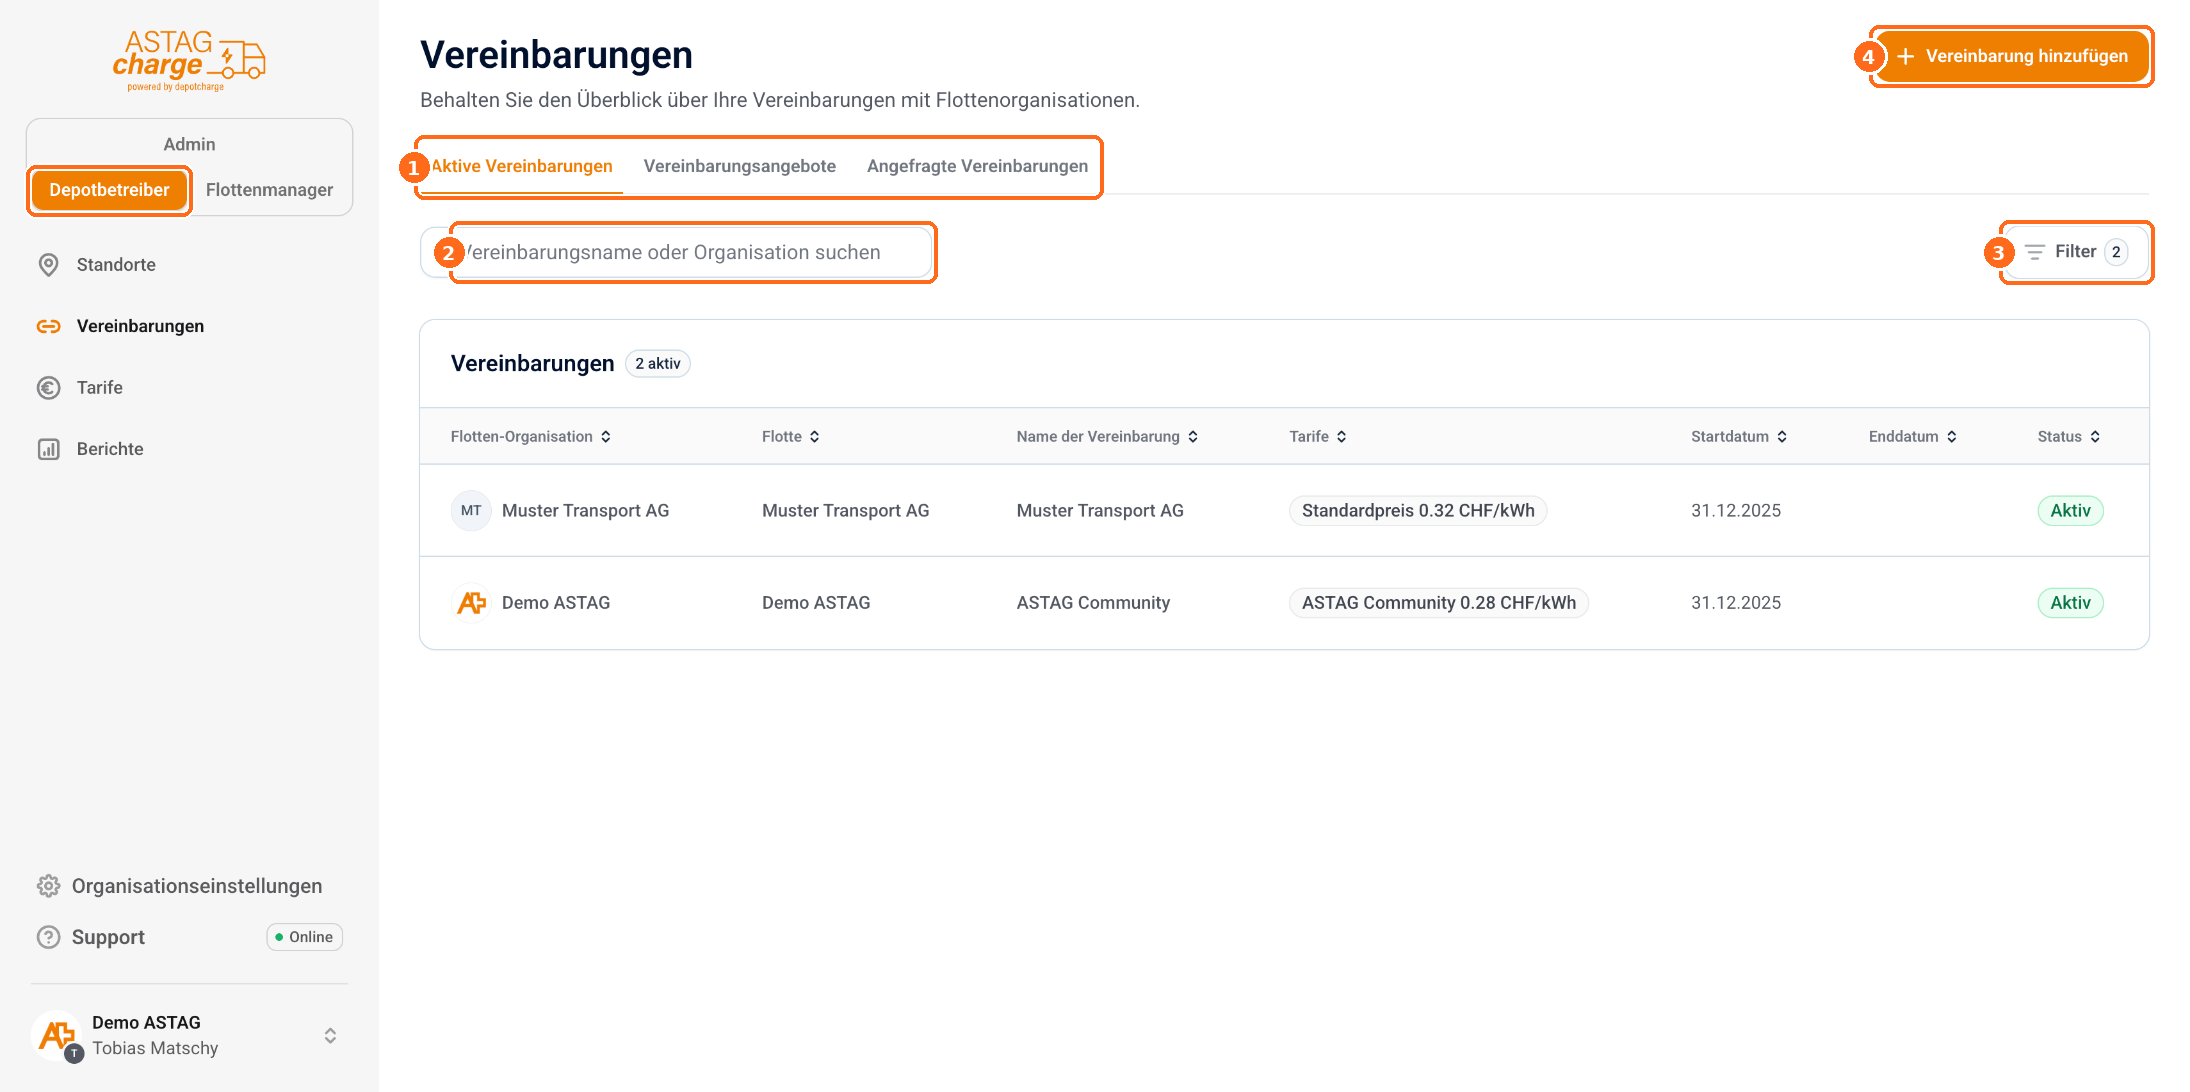Click the Standardpreis 0.32 CHF/kWh tariff chip
The height and width of the screenshot is (1092, 2190).
click(x=1418, y=511)
